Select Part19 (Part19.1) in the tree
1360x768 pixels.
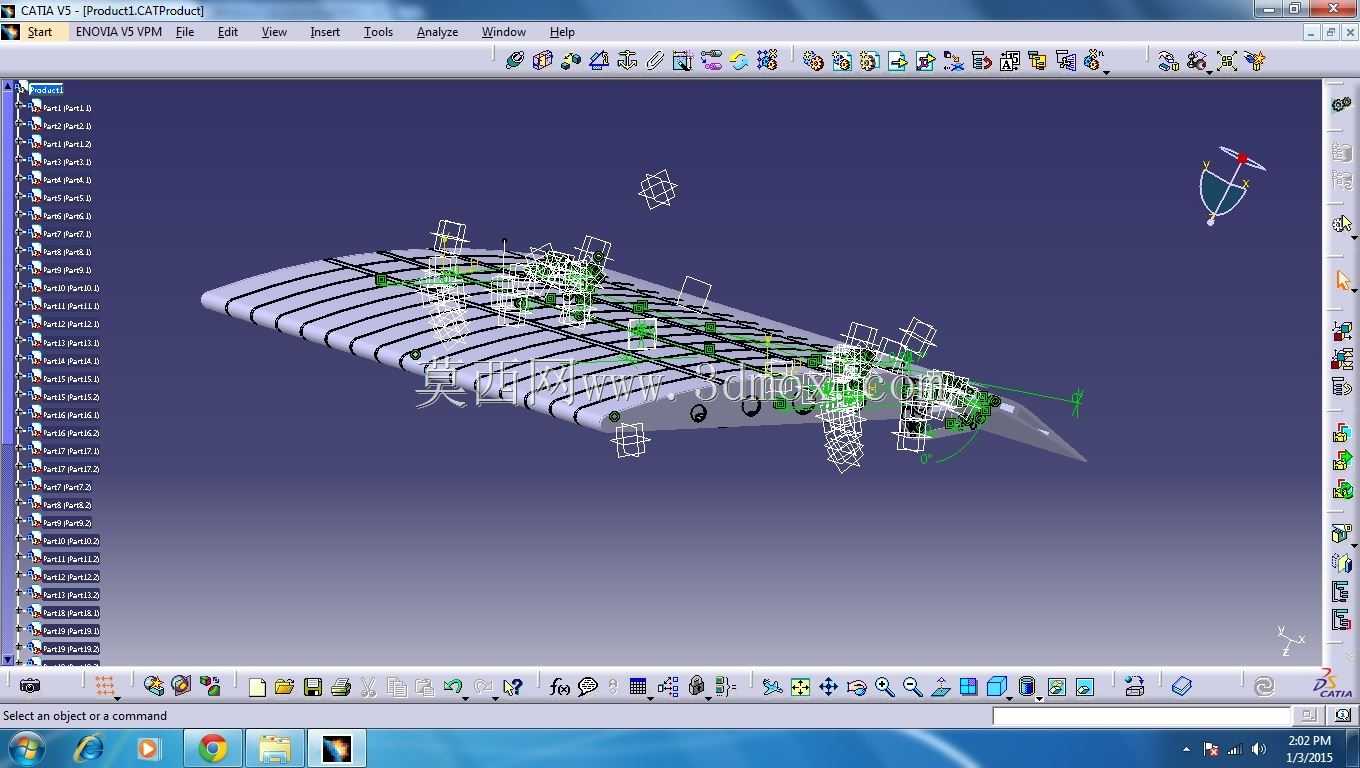point(71,631)
